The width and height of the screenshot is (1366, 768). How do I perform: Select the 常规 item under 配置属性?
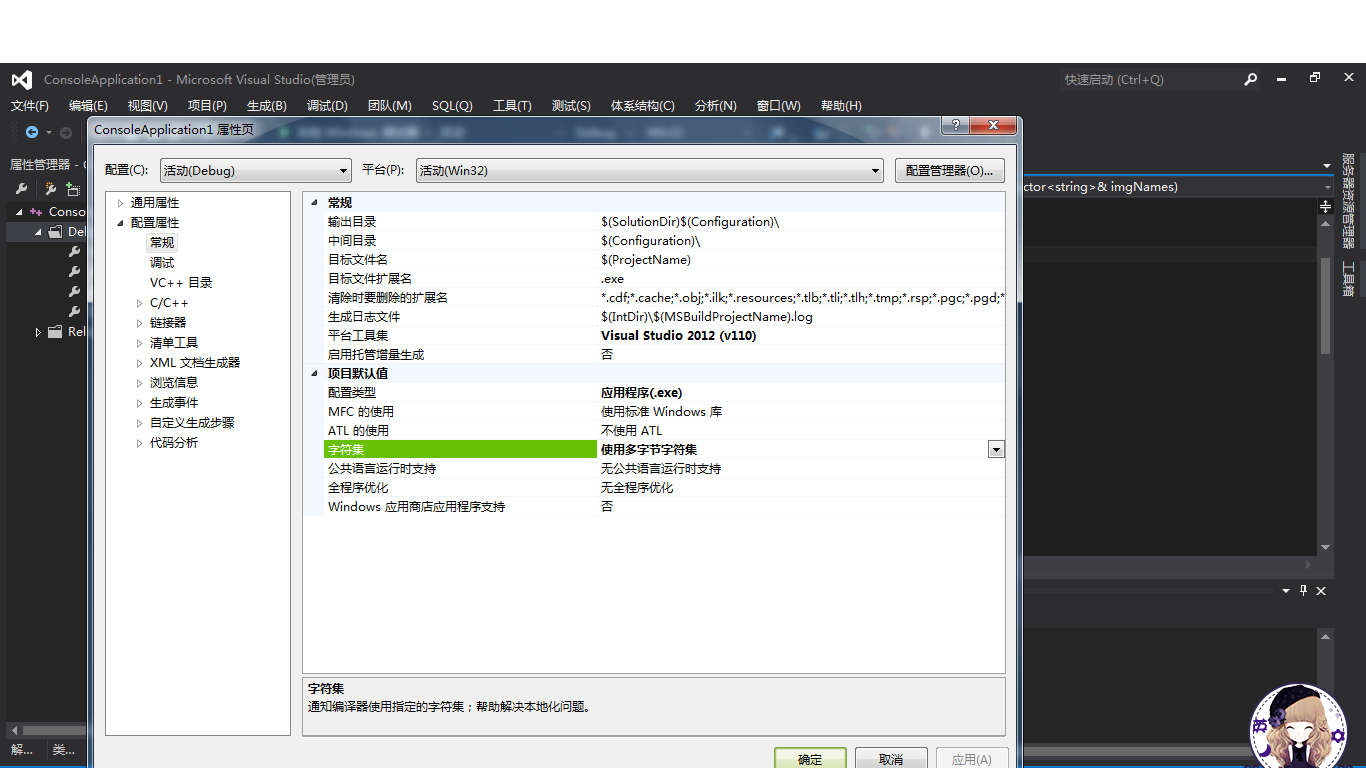pyautogui.click(x=162, y=243)
